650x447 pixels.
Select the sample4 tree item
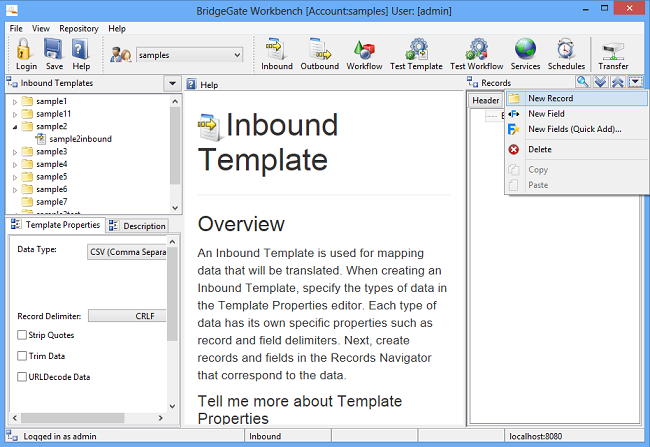pos(51,164)
